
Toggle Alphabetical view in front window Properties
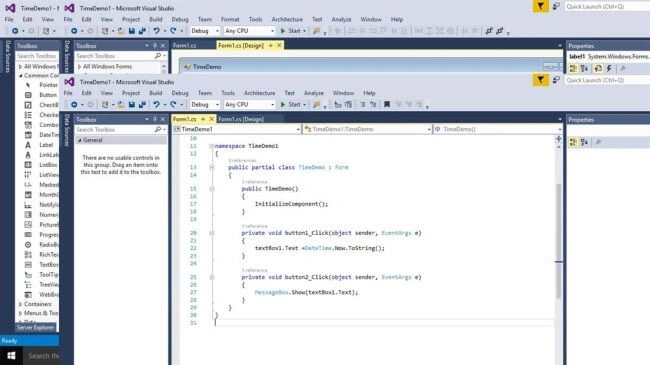585,142
